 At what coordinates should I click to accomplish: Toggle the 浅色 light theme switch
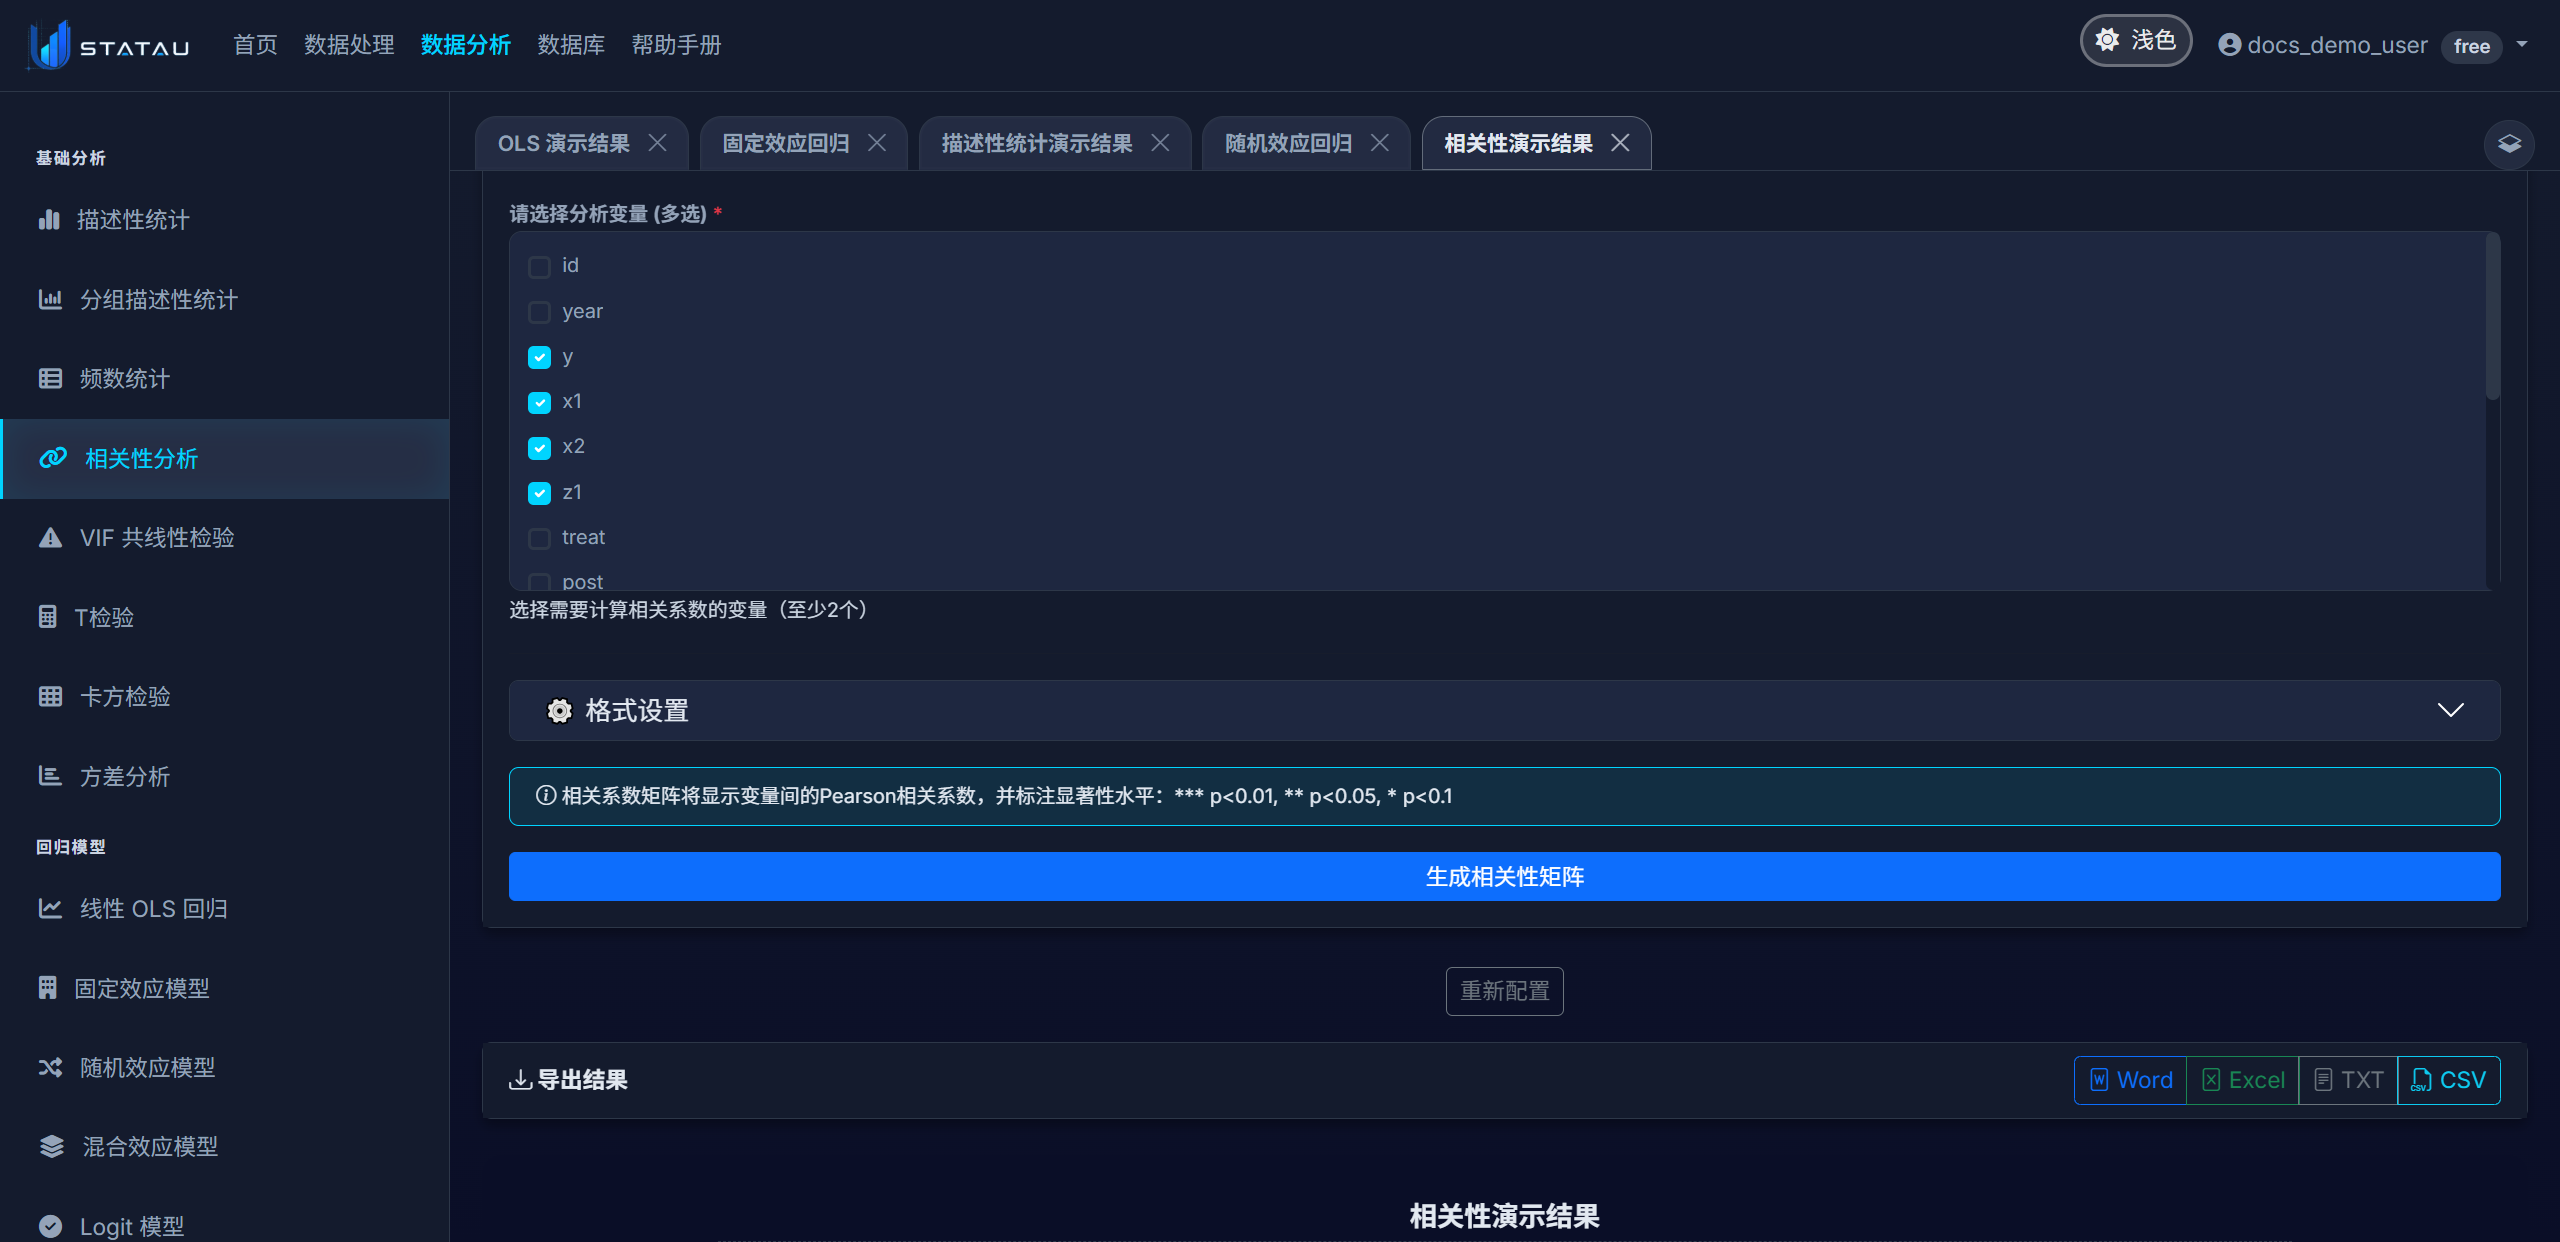pos(2135,41)
